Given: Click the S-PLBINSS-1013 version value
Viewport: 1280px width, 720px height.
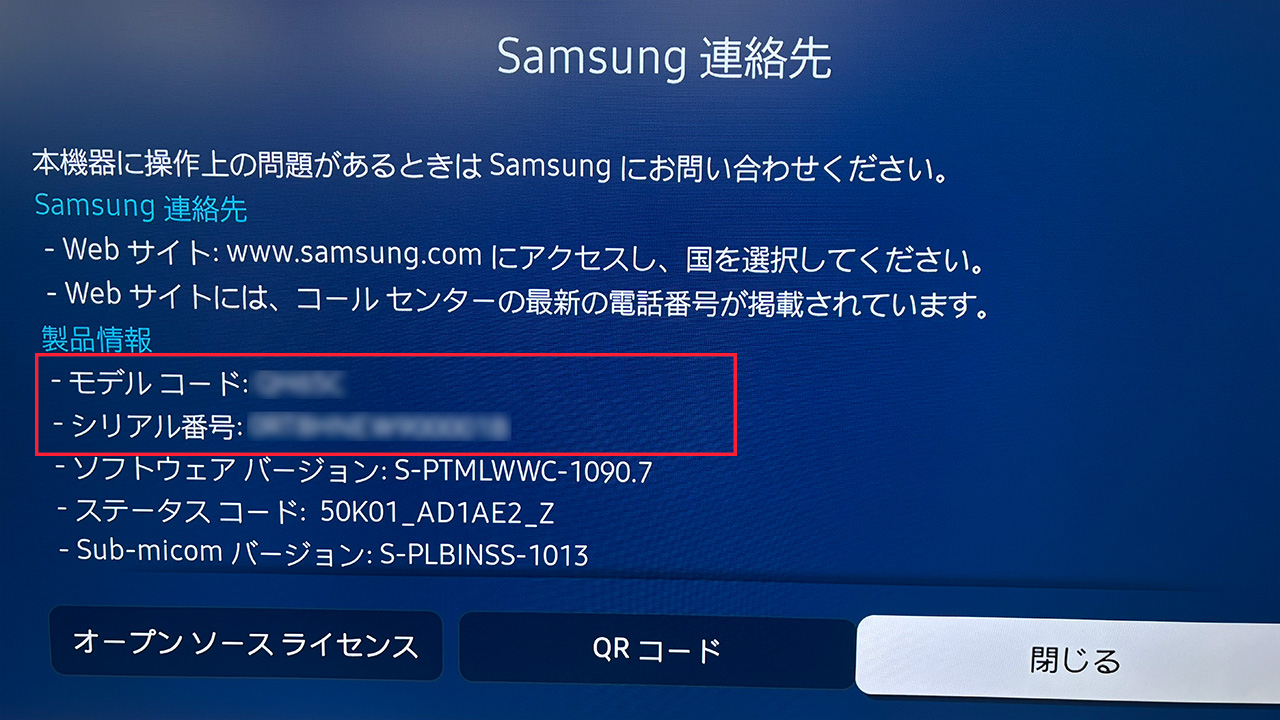Looking at the screenshot, I should [484, 554].
